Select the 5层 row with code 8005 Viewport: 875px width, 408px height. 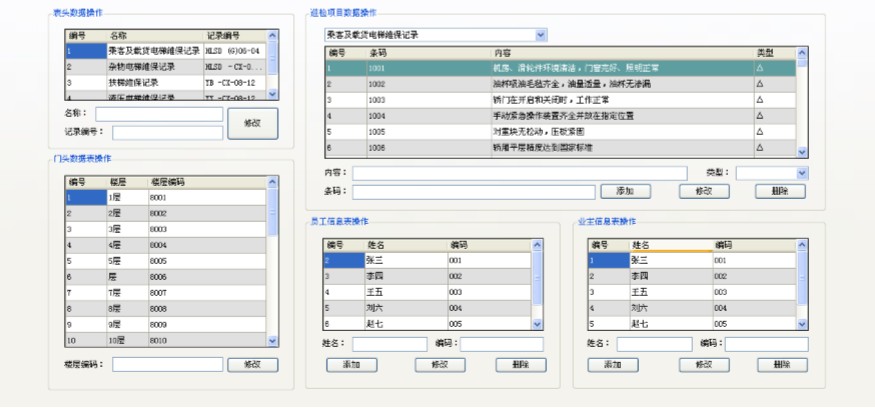tap(166, 261)
